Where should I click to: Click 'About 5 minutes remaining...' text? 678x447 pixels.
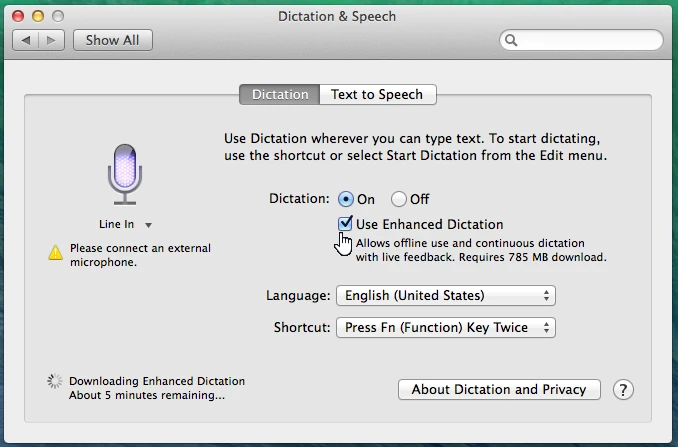[x=147, y=395]
